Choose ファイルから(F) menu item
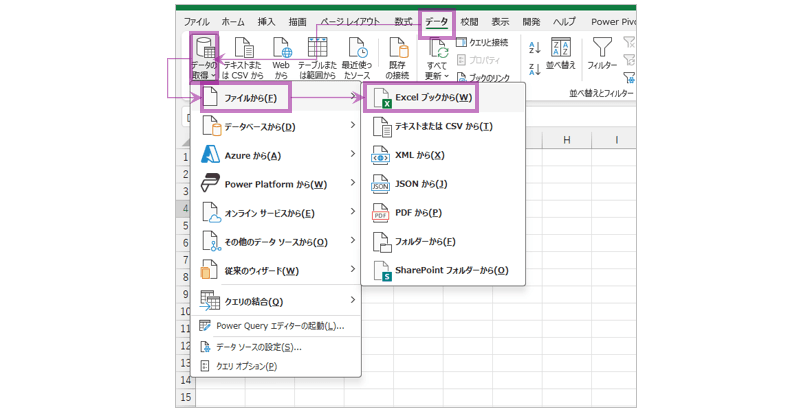 pos(276,97)
